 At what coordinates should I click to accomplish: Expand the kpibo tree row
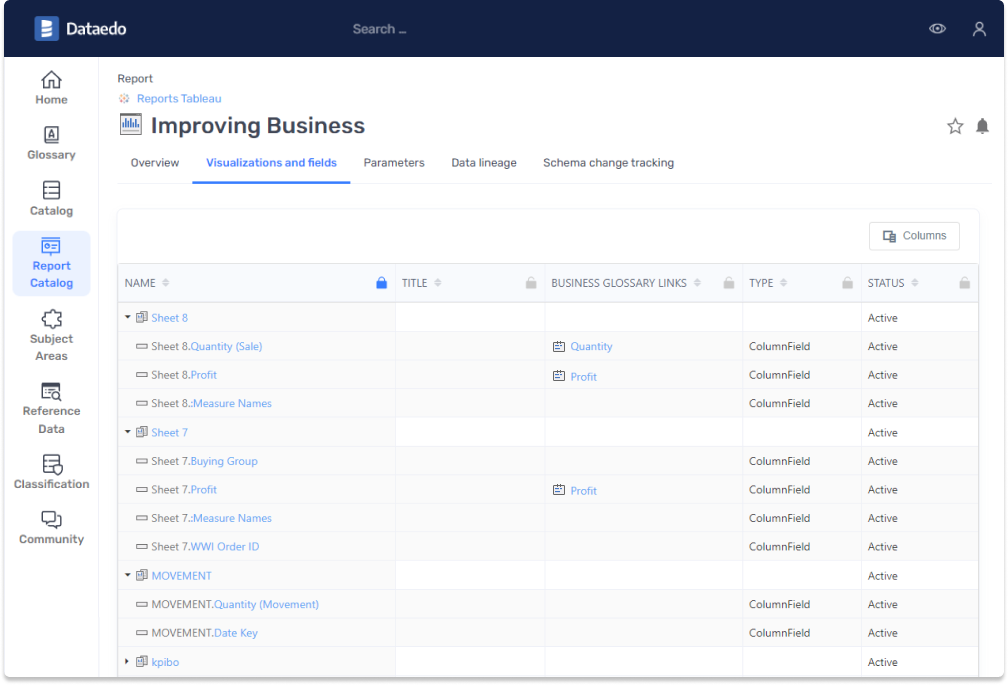click(x=128, y=662)
